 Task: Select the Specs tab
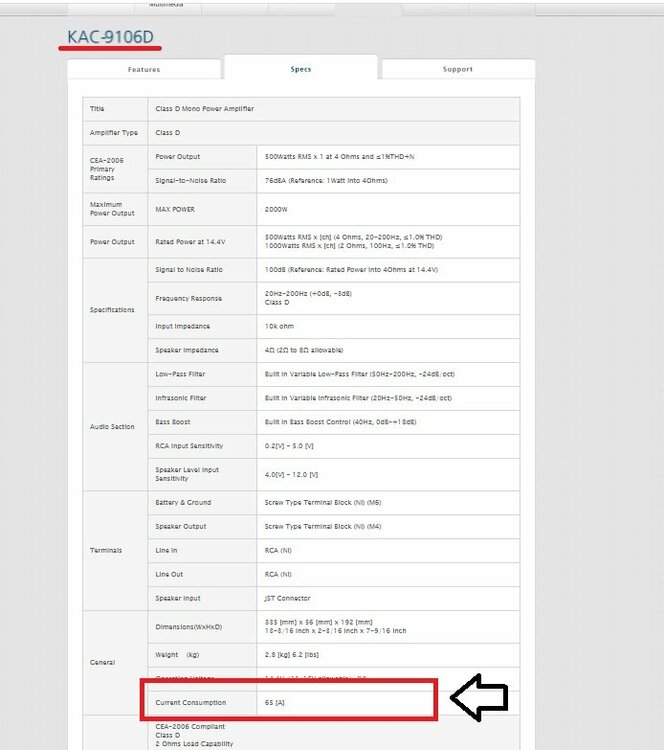click(x=301, y=69)
